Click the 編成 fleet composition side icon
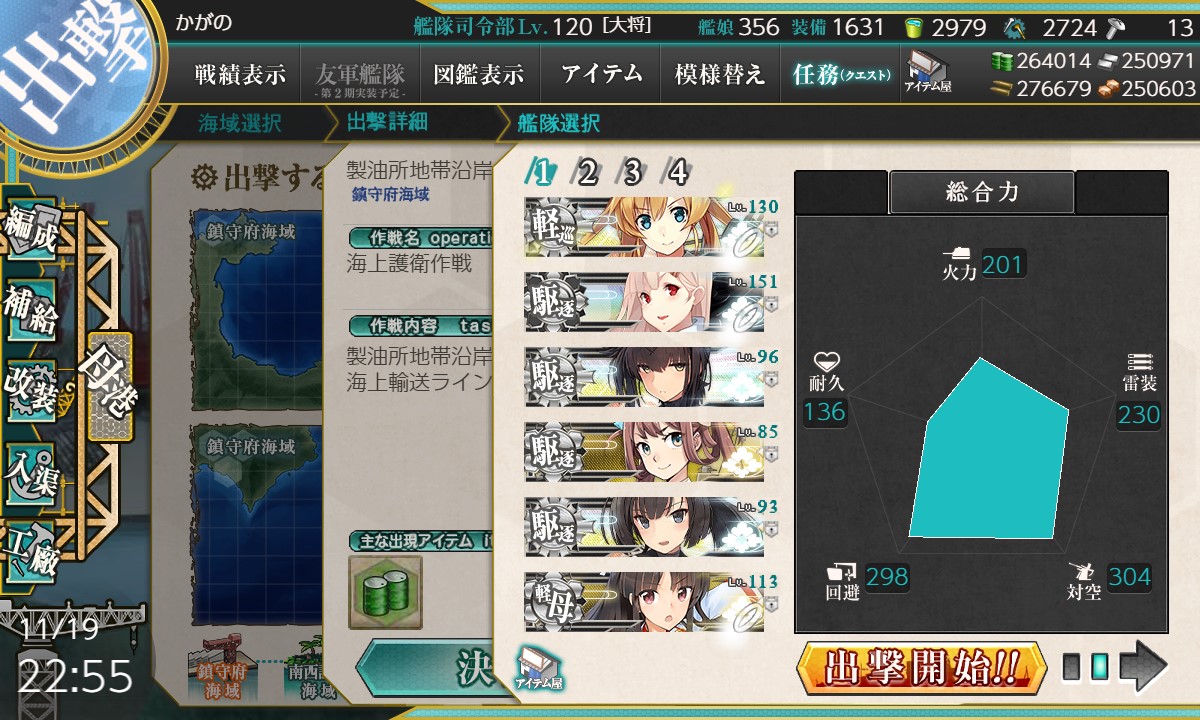1200x720 pixels. coord(32,232)
